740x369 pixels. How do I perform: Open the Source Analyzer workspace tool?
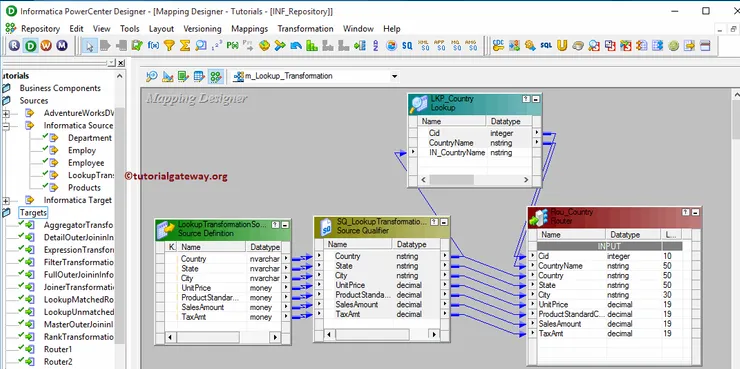(152, 76)
